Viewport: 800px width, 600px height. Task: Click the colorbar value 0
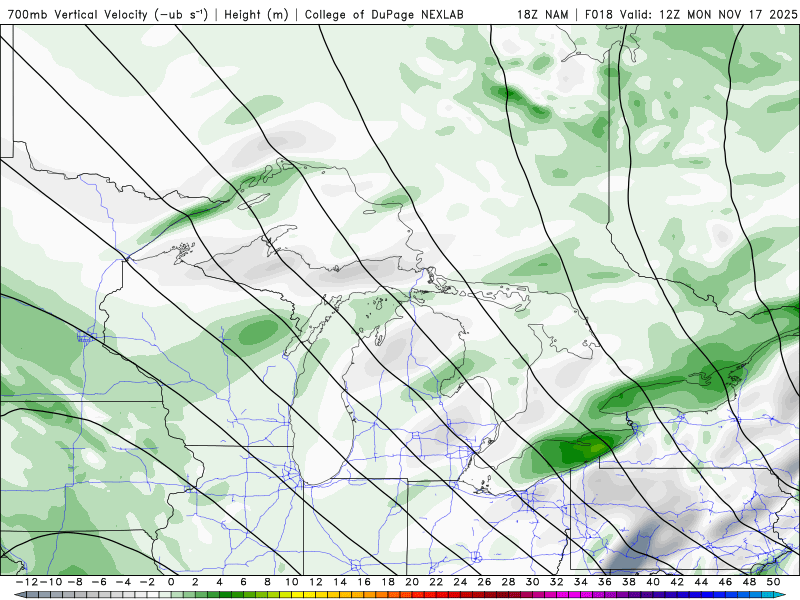tap(171, 582)
